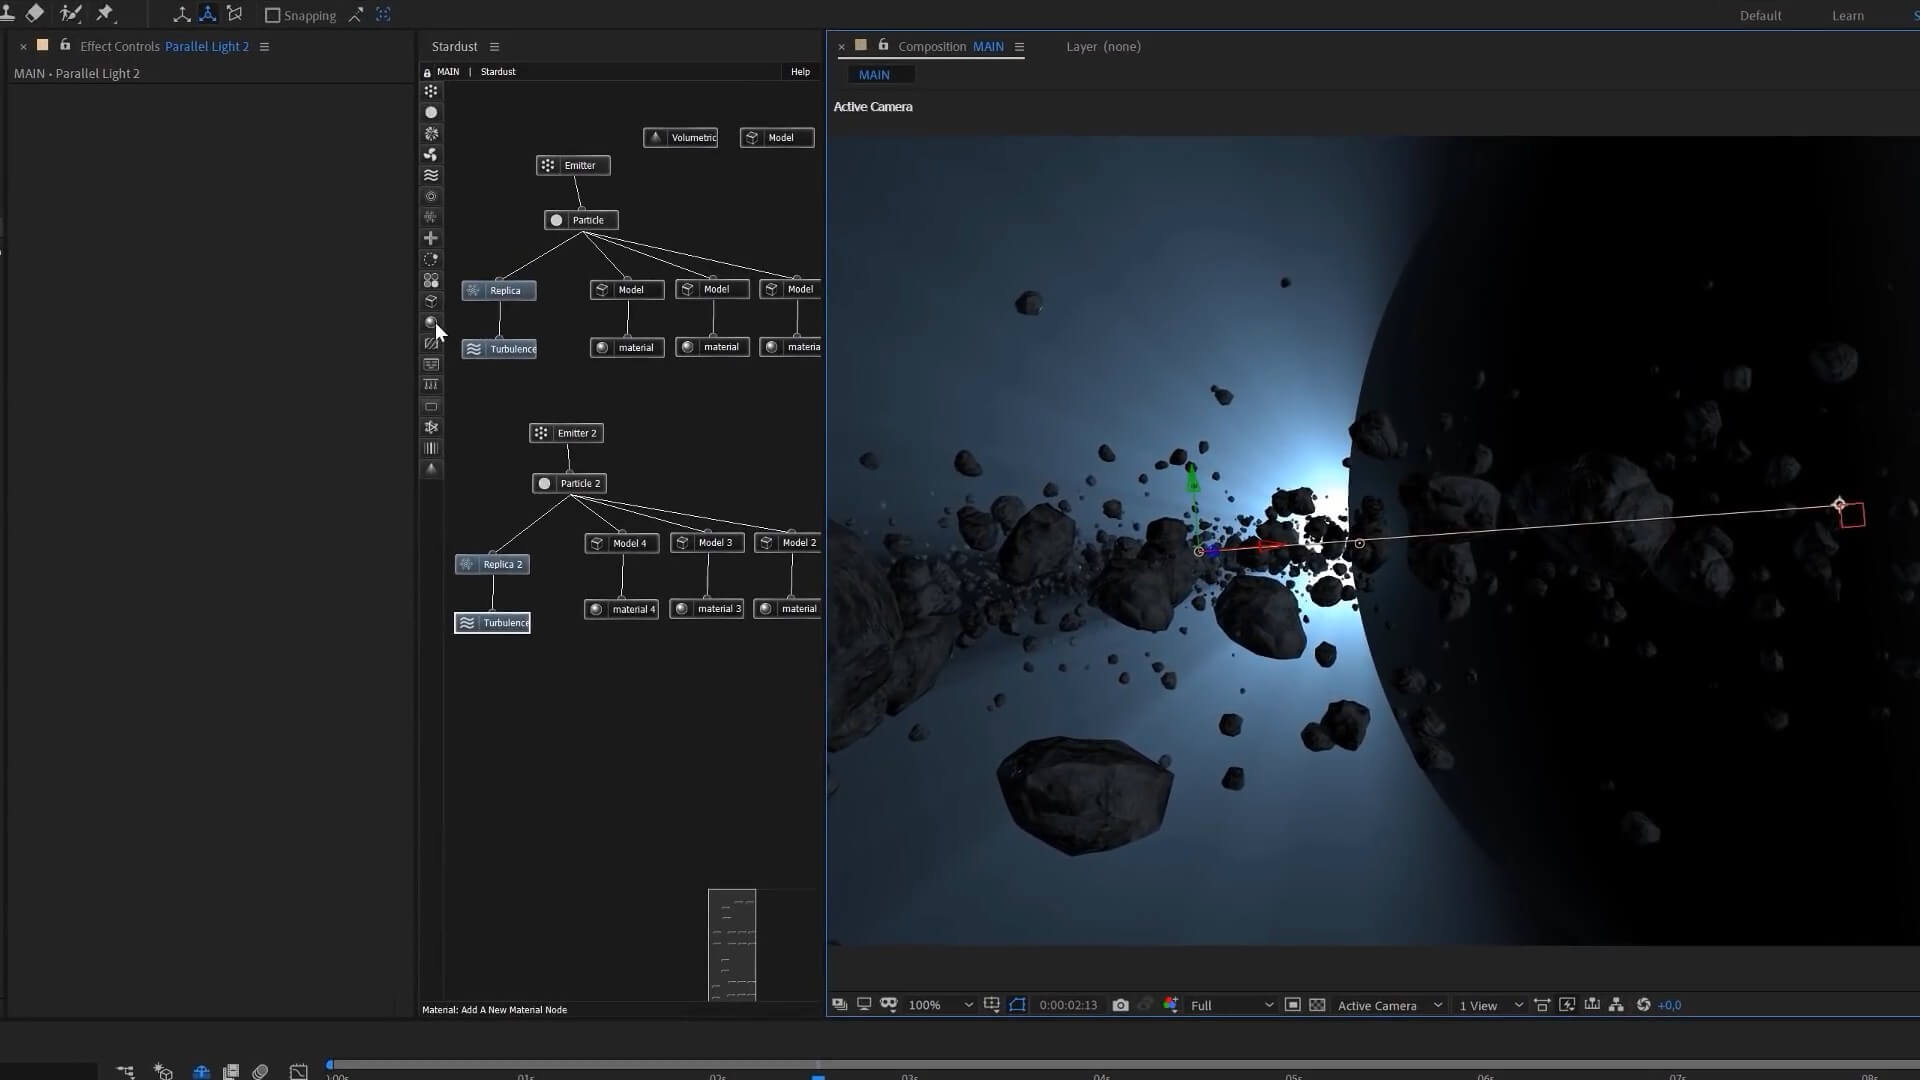Add a Motion dotted-circle node from toolbar
Image resolution: width=1920 pixels, height=1080 pixels.
(431, 259)
